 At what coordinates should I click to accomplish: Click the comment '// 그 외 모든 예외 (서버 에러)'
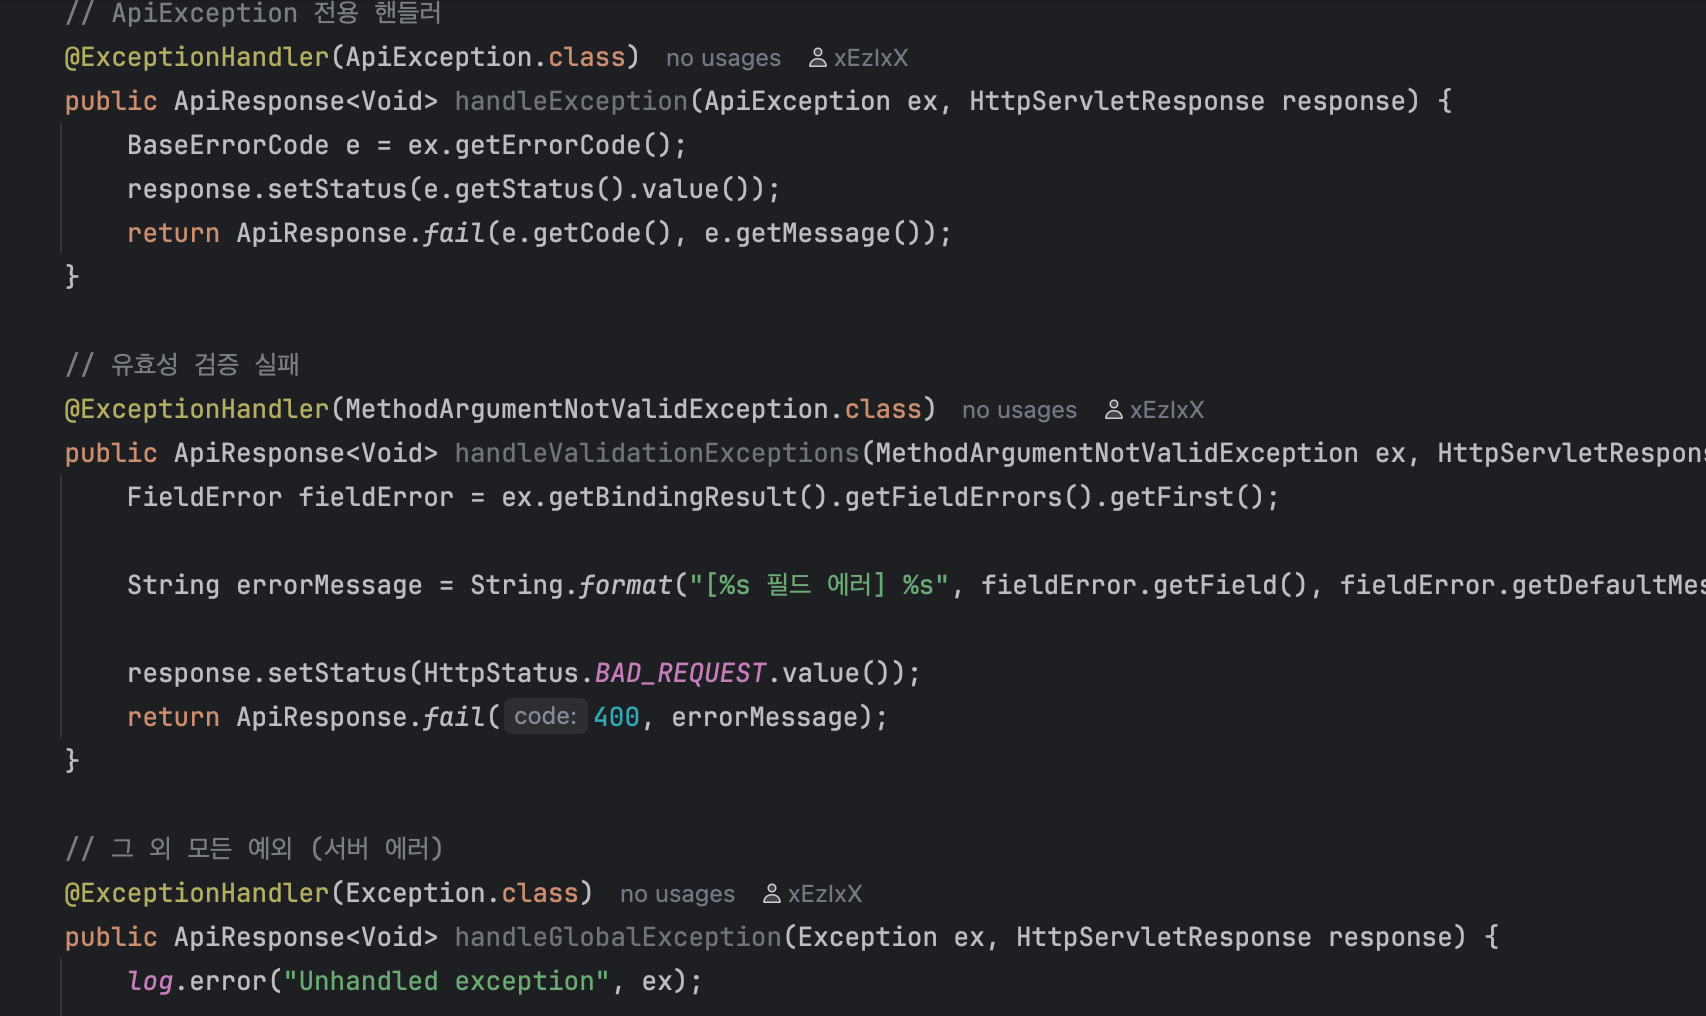tap(254, 849)
